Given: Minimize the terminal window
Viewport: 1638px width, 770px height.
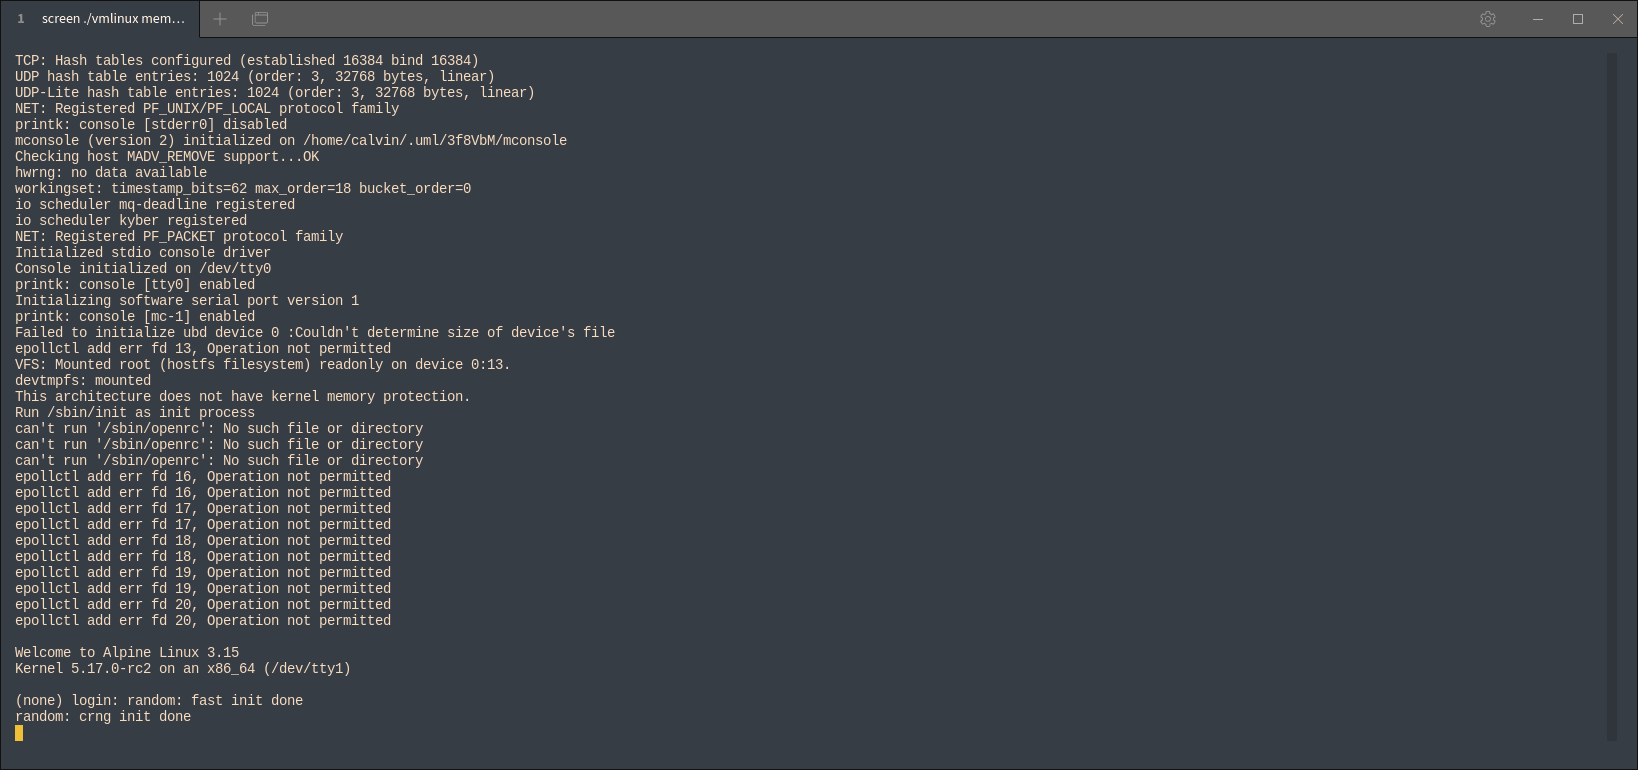Looking at the screenshot, I should click(1538, 19).
